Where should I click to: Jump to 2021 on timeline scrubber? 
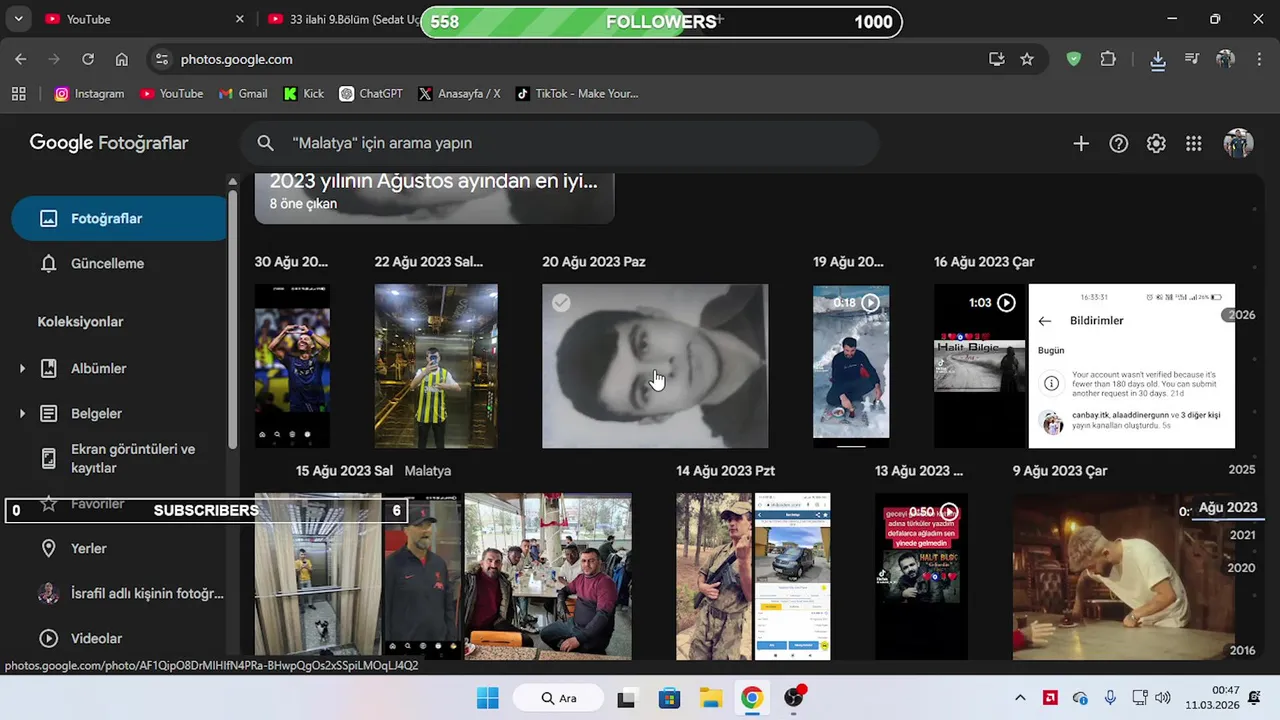1242,535
